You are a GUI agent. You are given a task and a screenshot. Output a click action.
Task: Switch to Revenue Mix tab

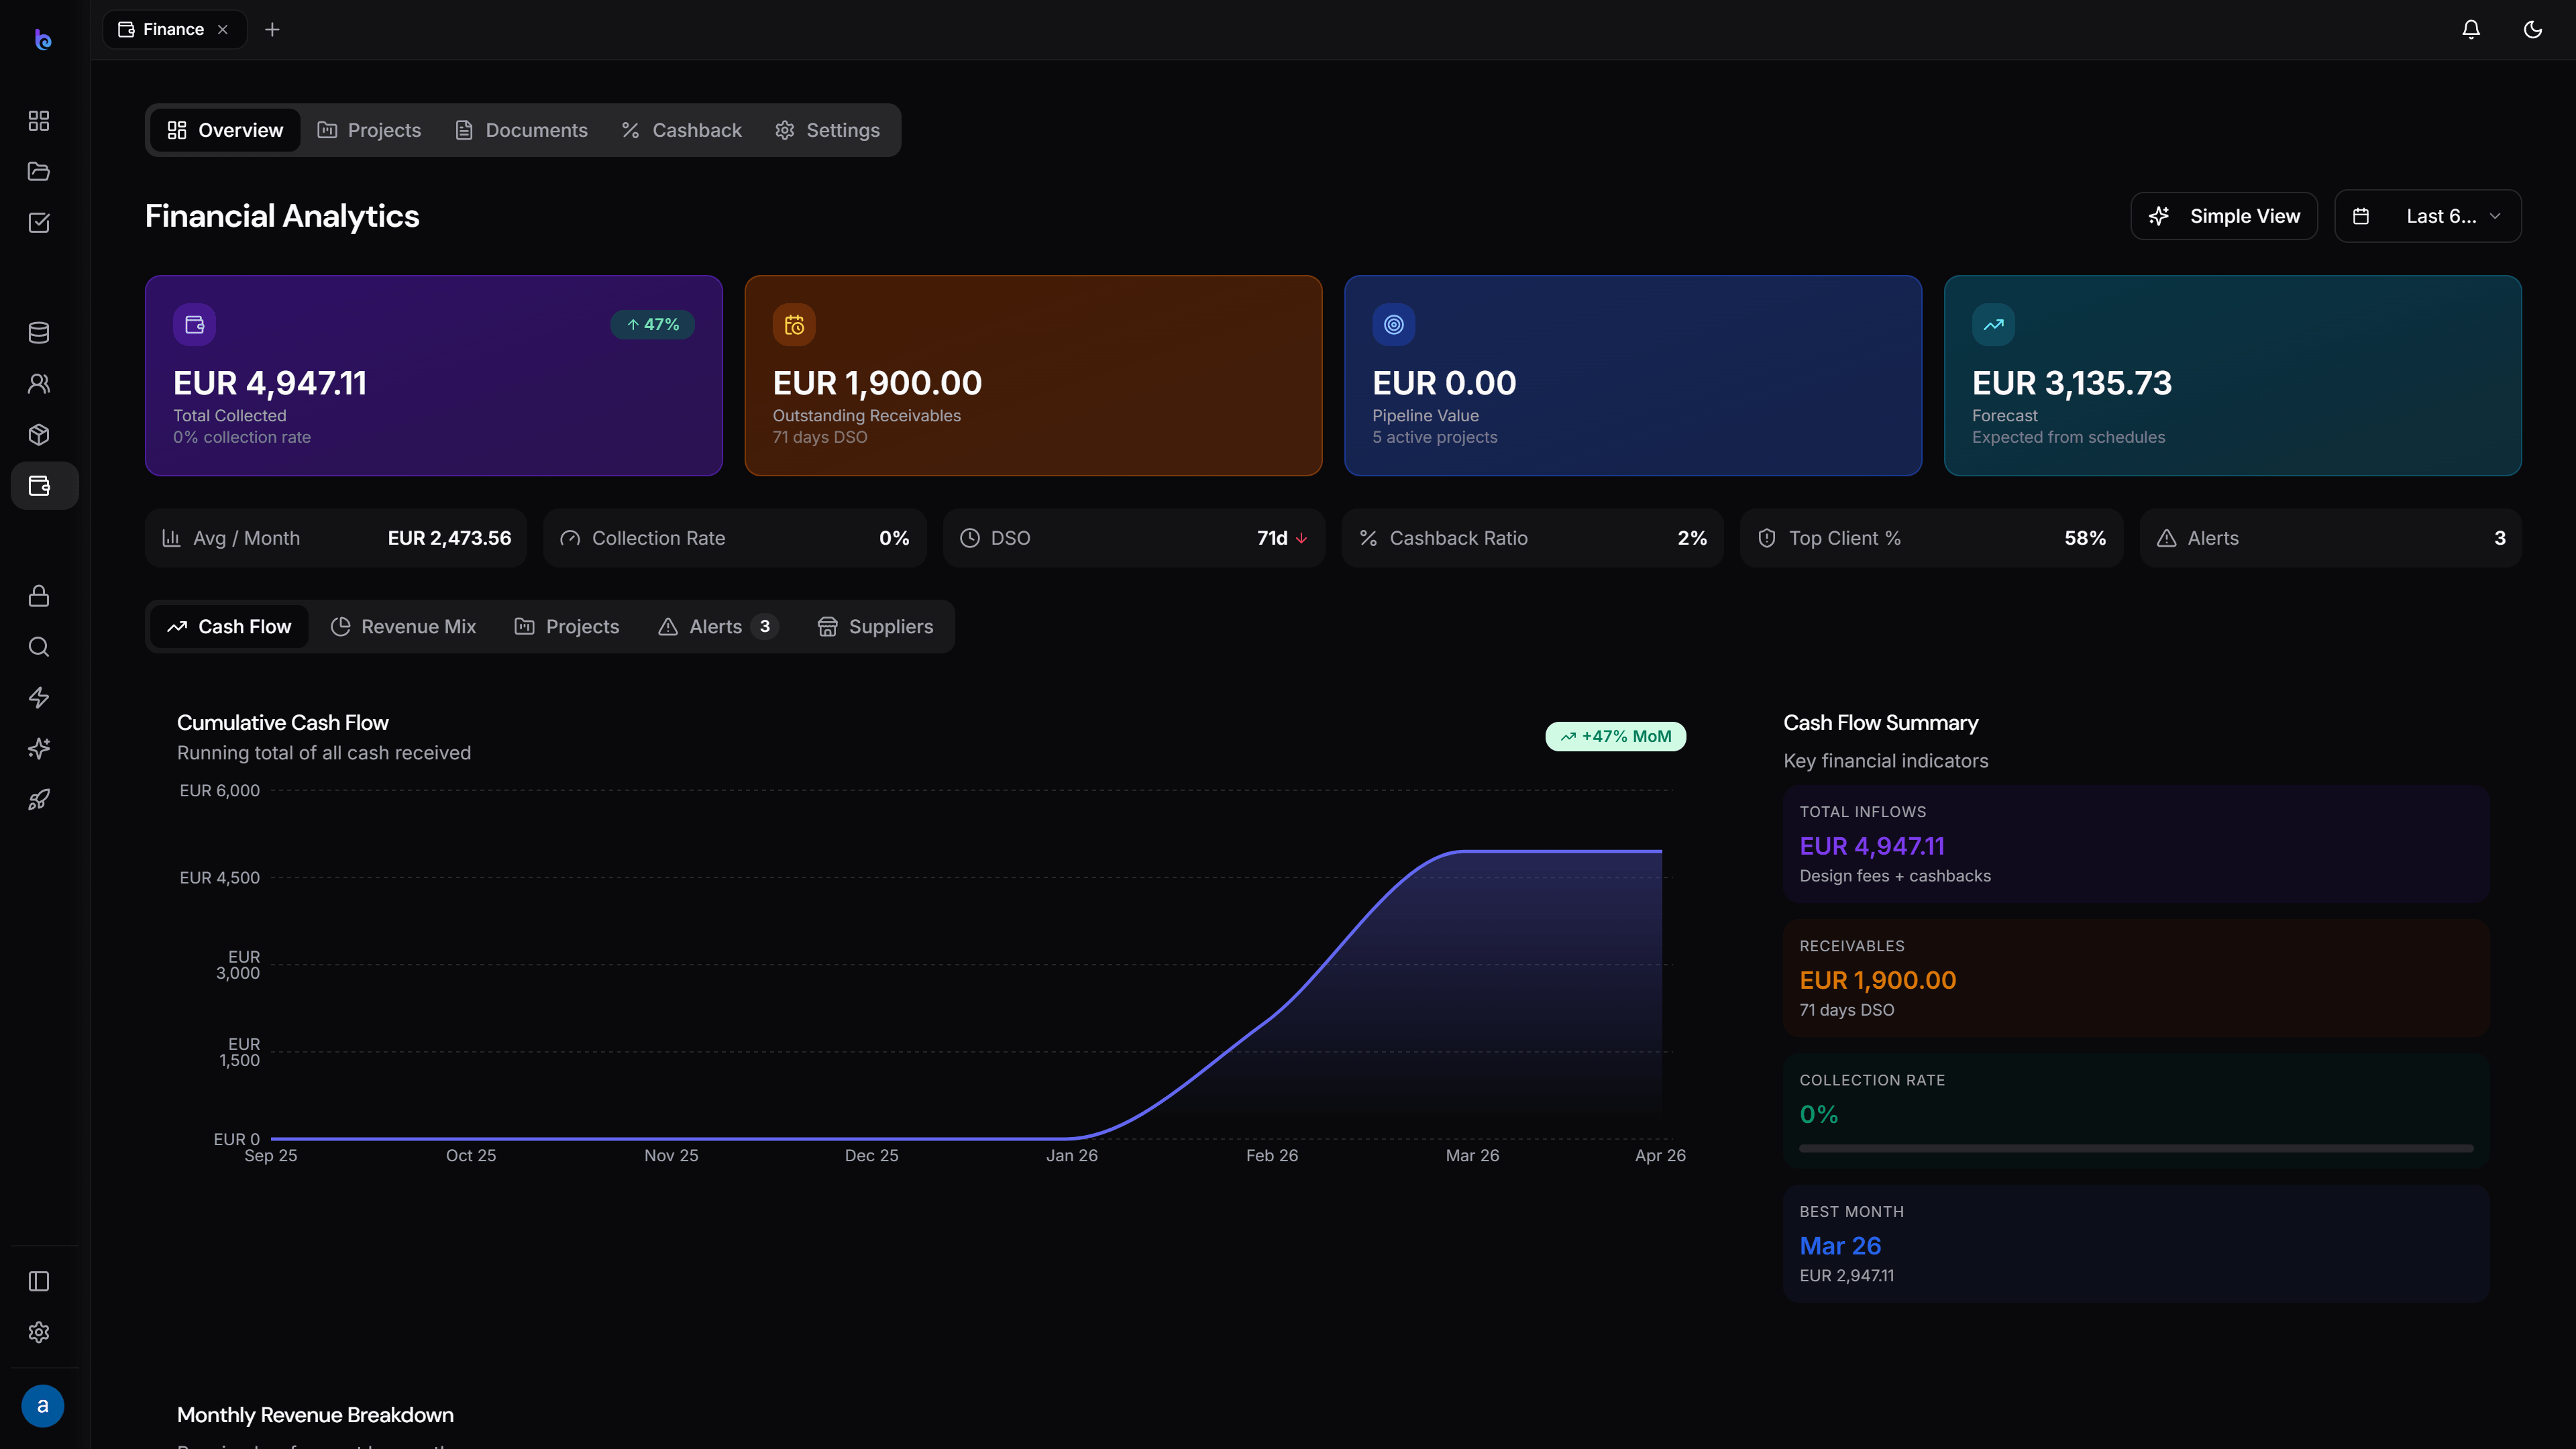403,627
